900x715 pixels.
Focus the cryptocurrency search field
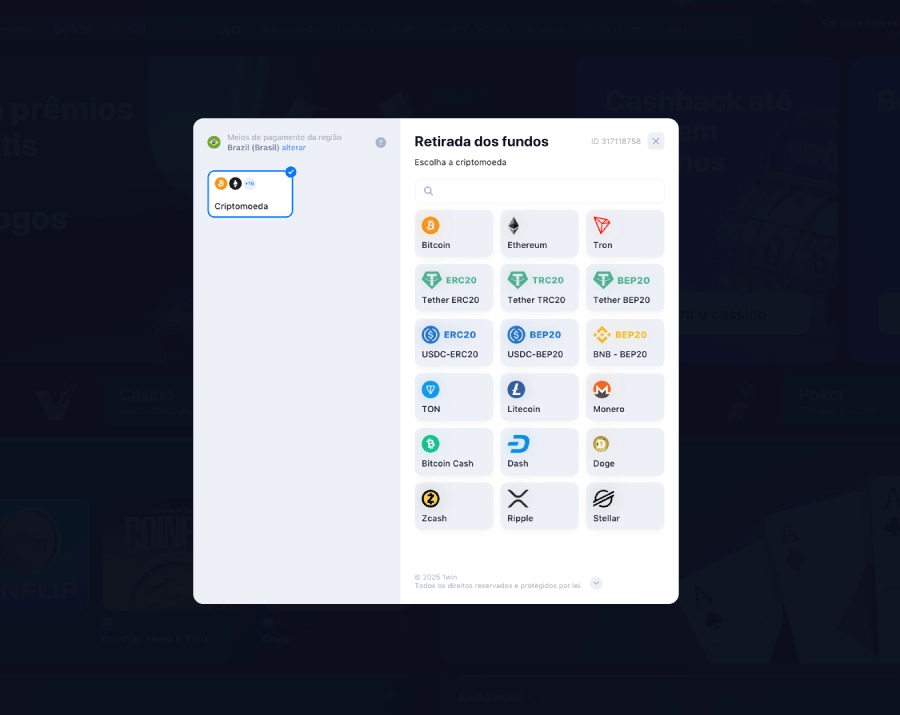pos(540,191)
